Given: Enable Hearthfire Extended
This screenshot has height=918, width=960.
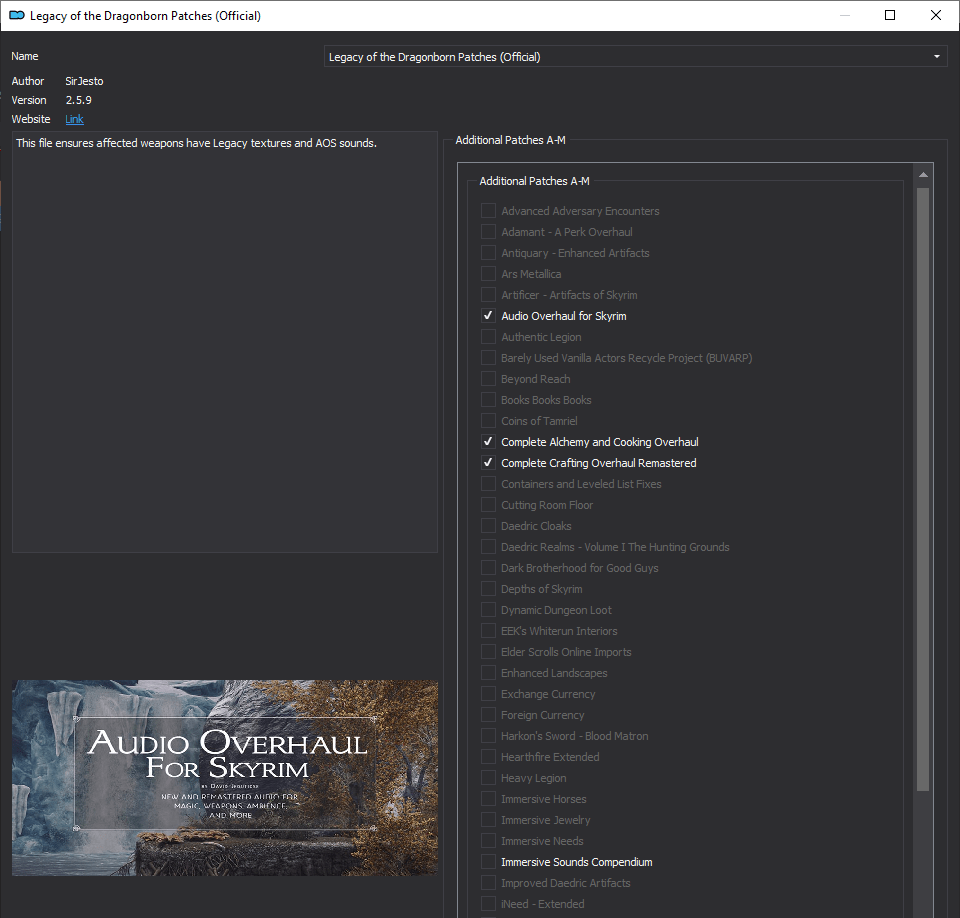Looking at the screenshot, I should [488, 757].
